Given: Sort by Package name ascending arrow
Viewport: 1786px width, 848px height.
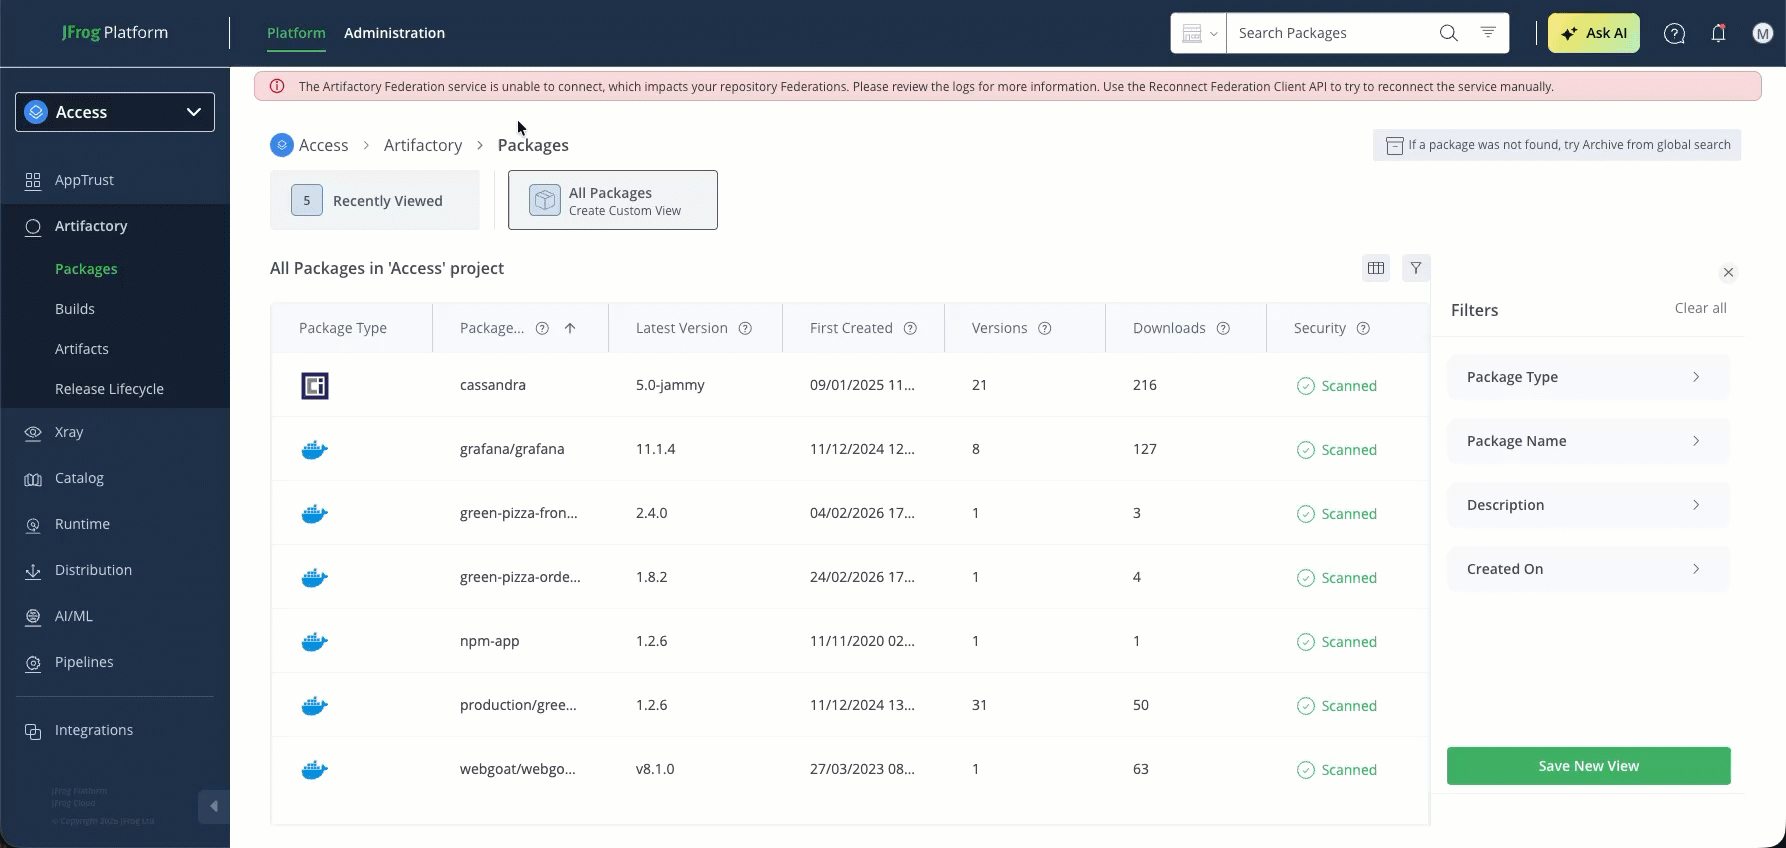Looking at the screenshot, I should tap(570, 328).
